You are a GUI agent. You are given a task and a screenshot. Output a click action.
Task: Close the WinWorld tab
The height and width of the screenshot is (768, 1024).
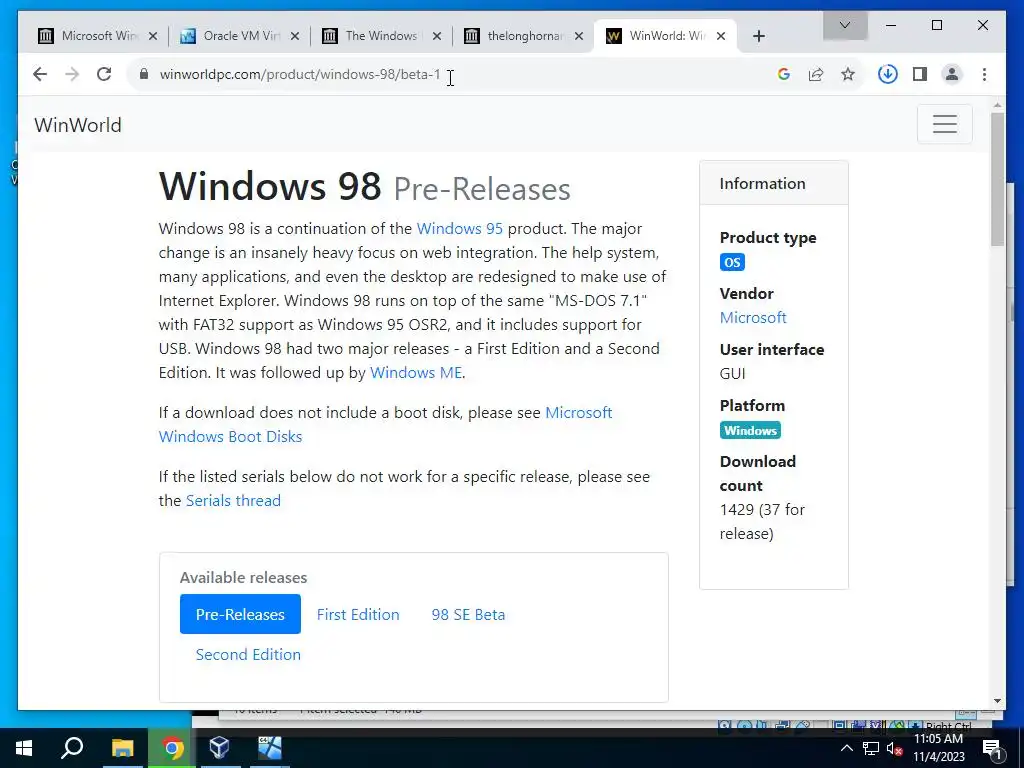720,36
